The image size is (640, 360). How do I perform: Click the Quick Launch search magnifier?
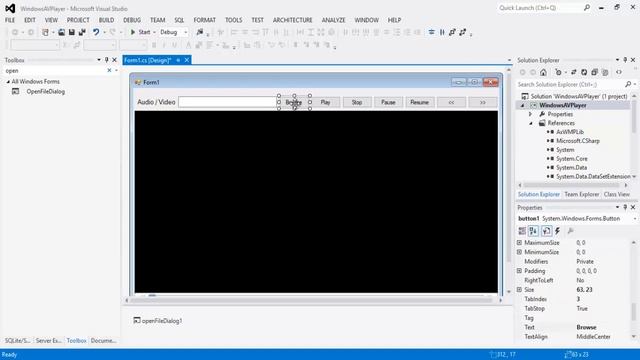(x=587, y=8)
